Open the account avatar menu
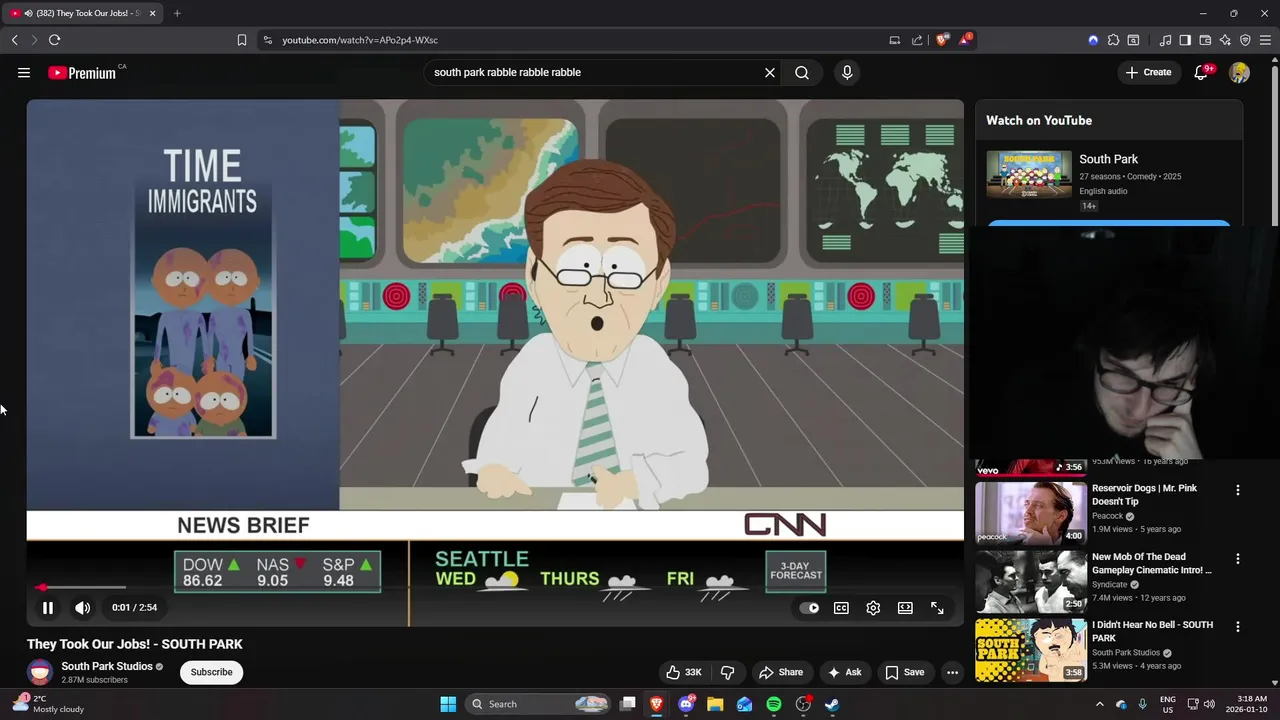 click(1240, 72)
